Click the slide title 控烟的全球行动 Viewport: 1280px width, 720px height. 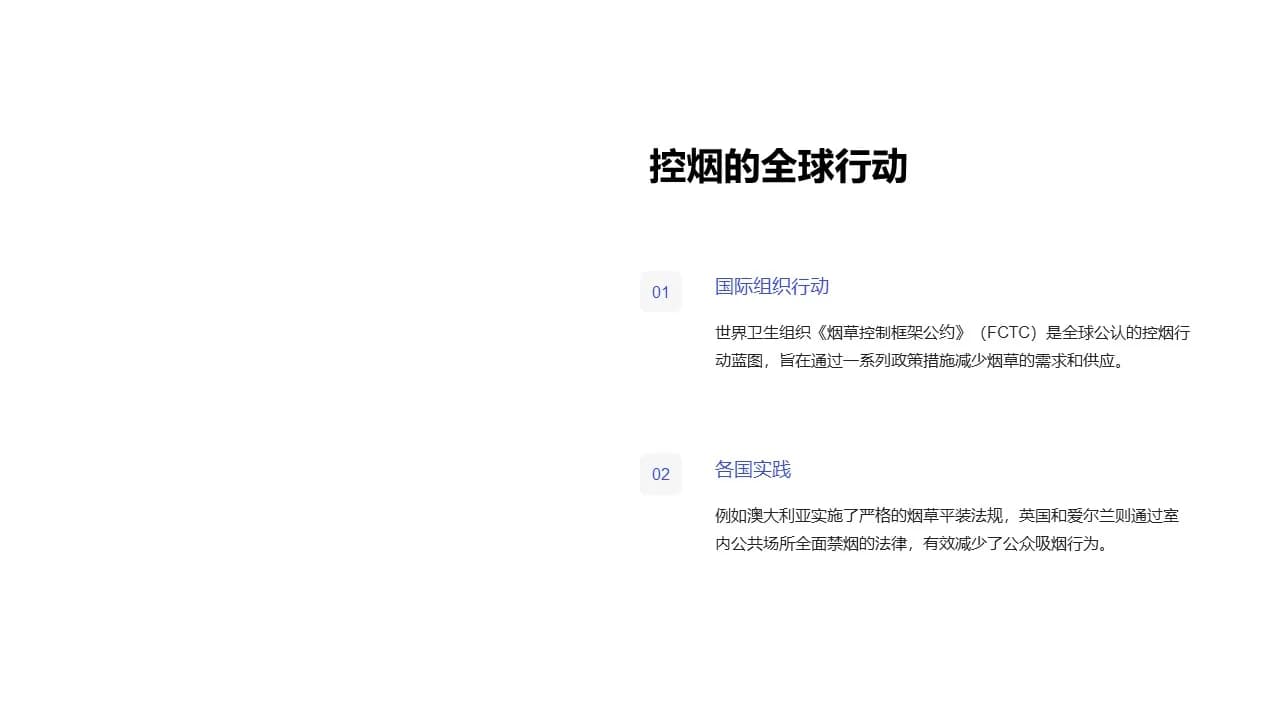click(778, 167)
